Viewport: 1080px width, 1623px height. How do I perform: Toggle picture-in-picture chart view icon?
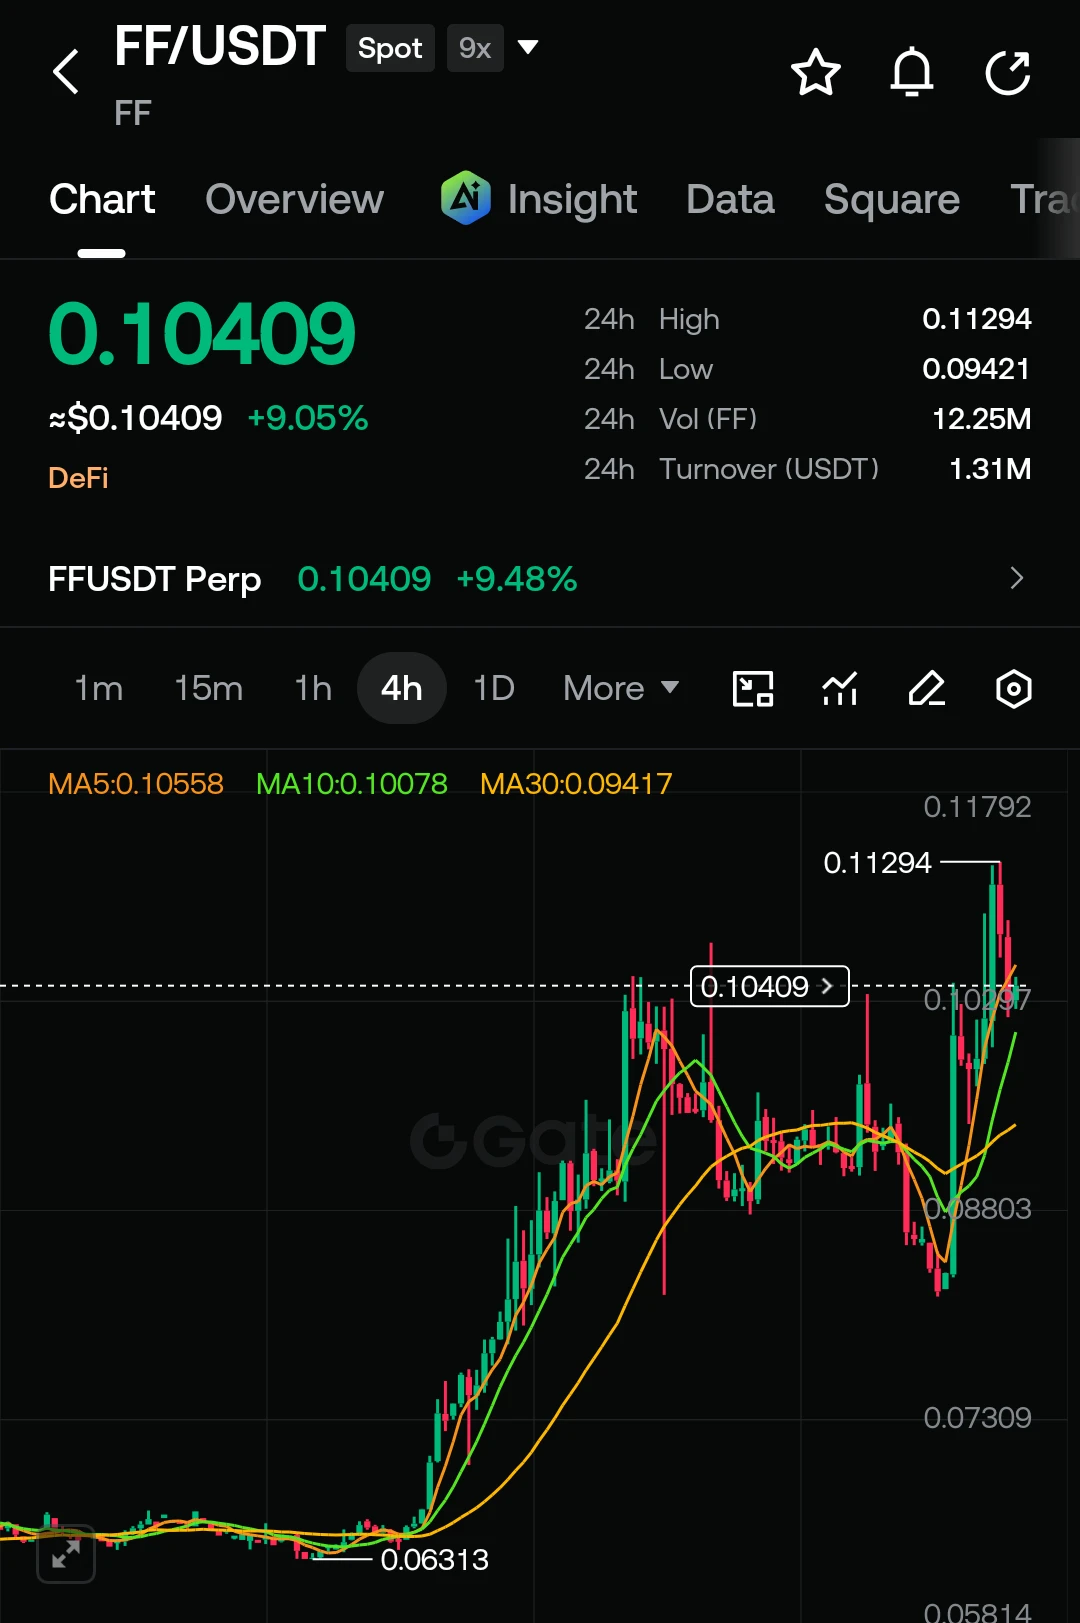click(x=753, y=689)
